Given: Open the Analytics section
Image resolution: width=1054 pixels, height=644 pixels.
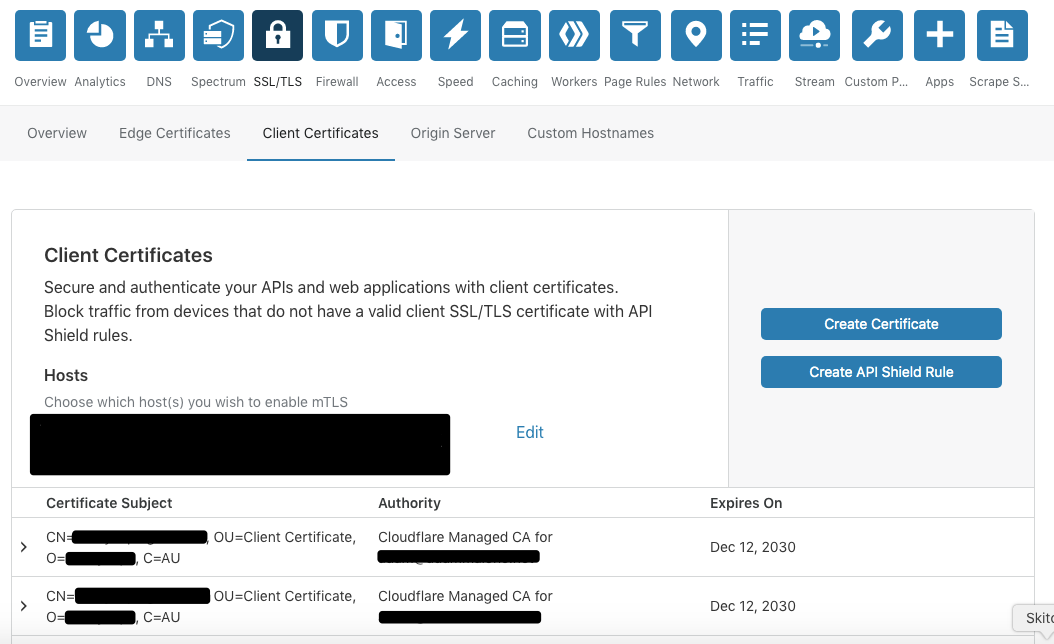Looking at the screenshot, I should [99, 34].
